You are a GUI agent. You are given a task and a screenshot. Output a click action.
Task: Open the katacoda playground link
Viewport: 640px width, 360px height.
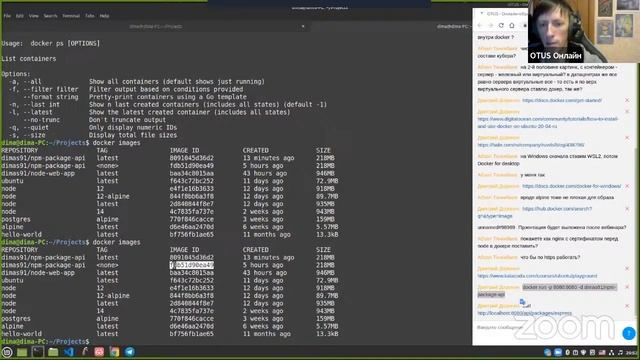coord(537,276)
